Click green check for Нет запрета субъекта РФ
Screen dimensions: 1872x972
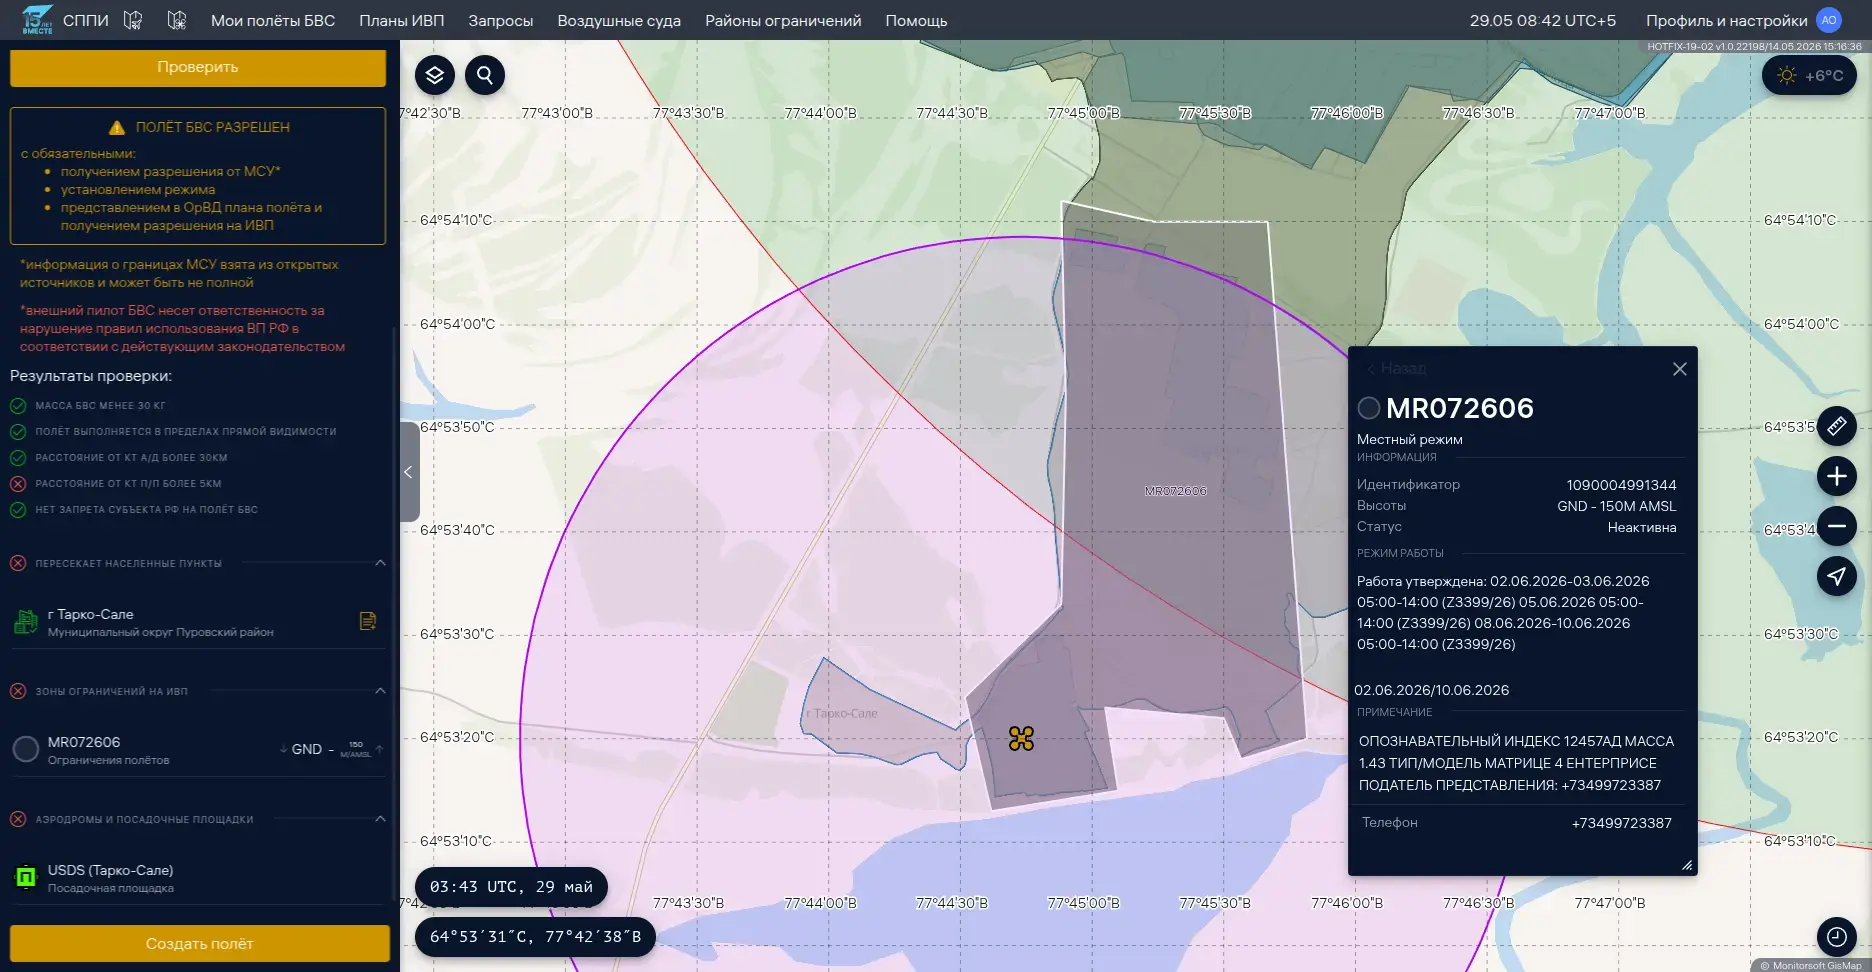click(18, 510)
